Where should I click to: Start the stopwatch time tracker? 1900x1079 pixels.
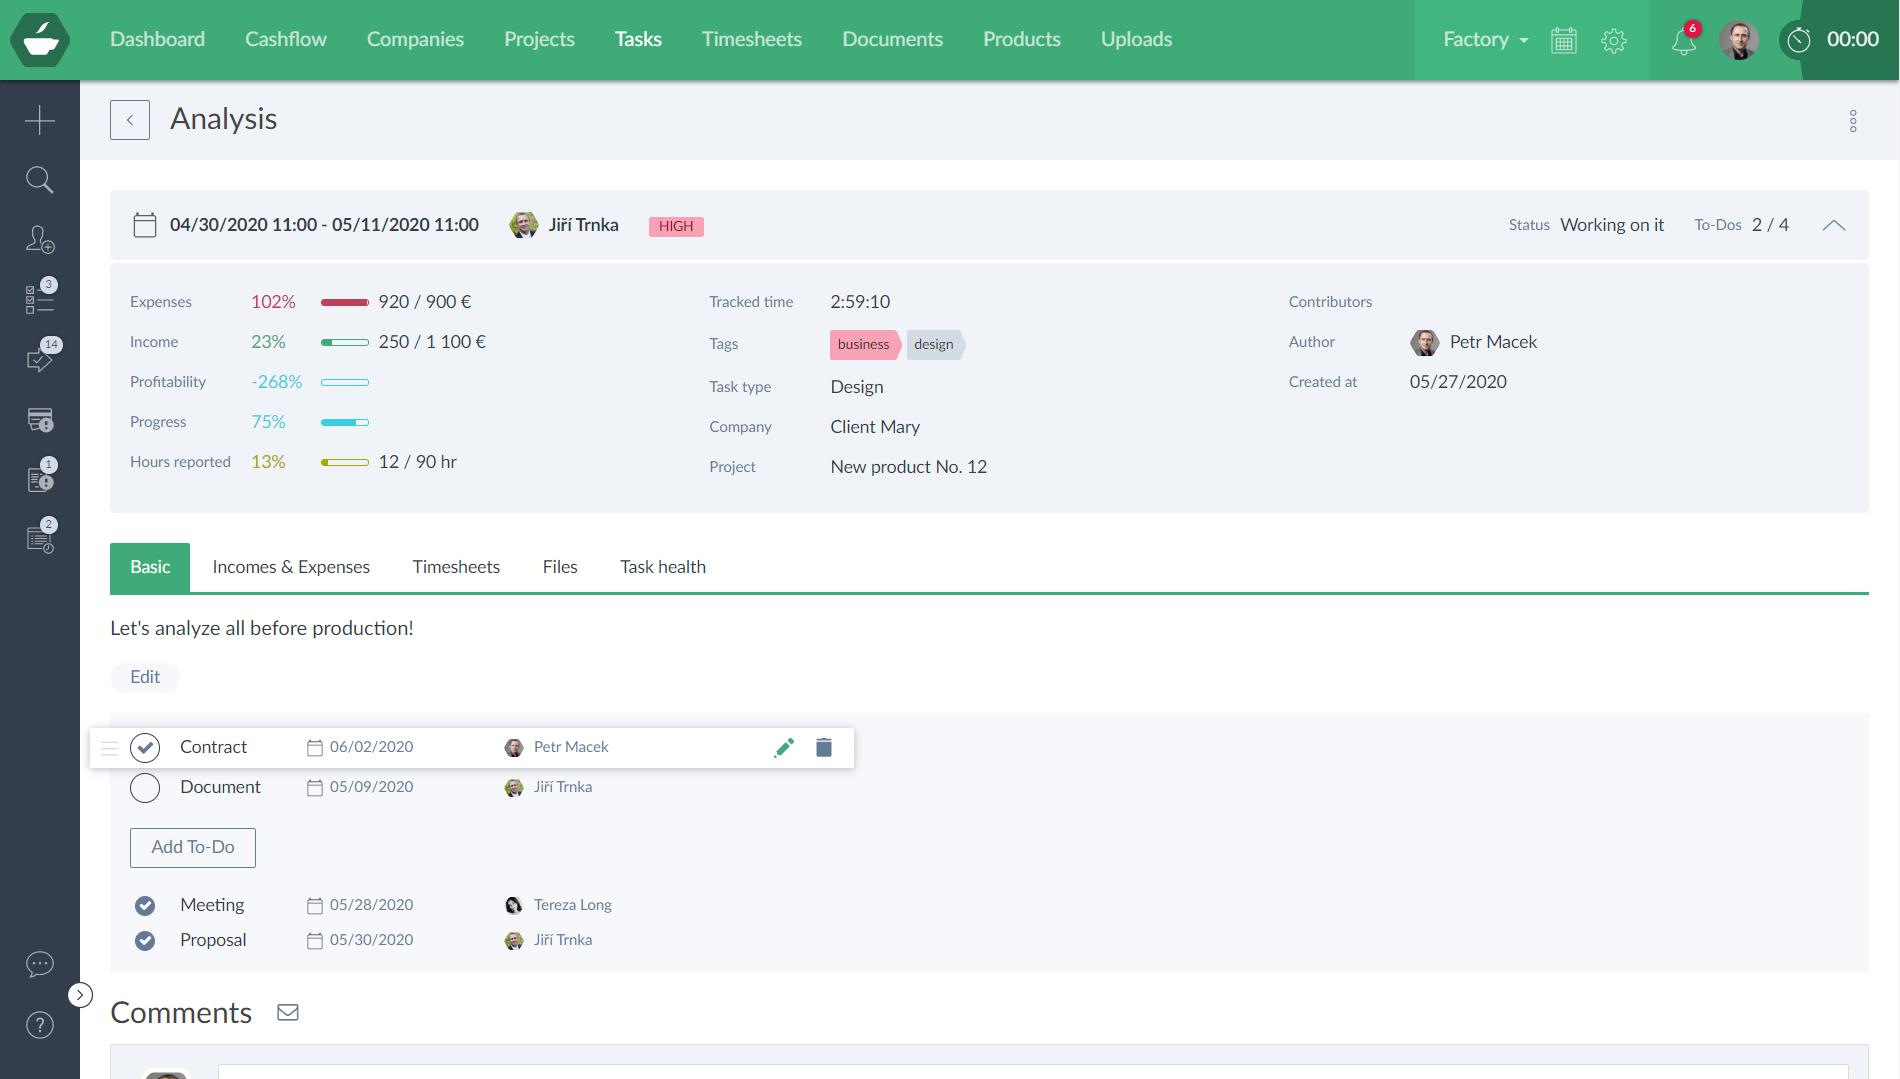1799,40
